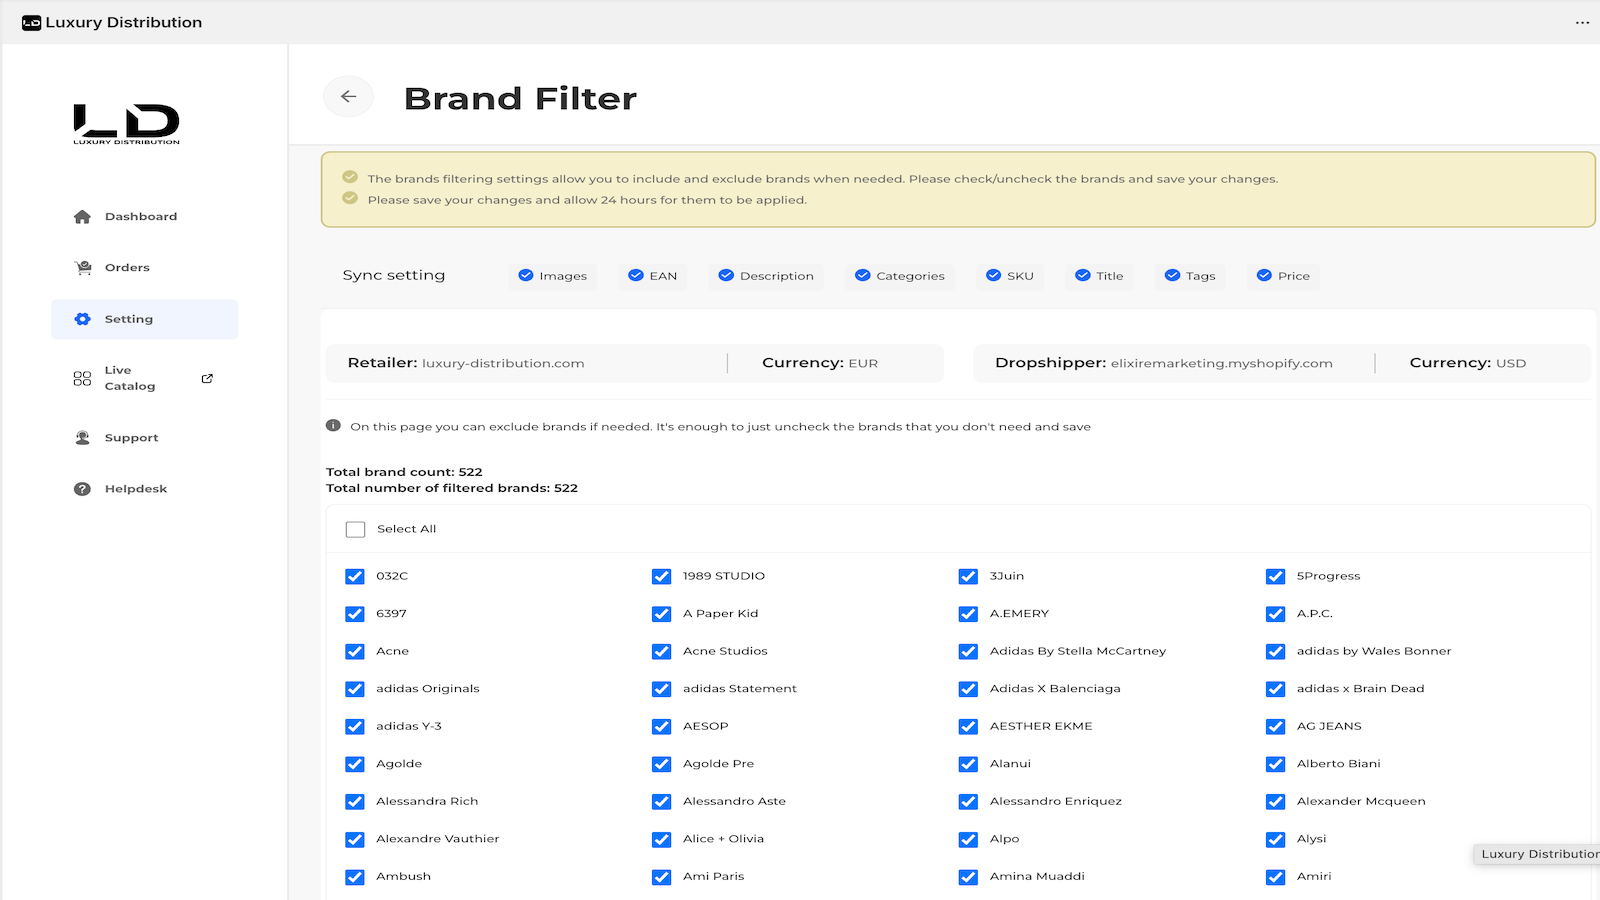Uncheck the A Paper Kid checkbox
The height and width of the screenshot is (900, 1600).
point(661,614)
